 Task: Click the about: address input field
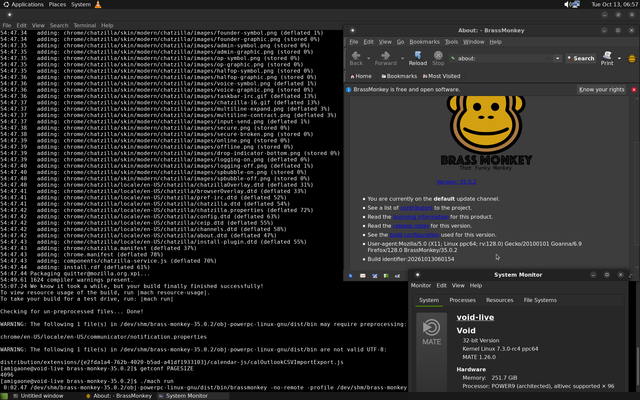point(501,58)
